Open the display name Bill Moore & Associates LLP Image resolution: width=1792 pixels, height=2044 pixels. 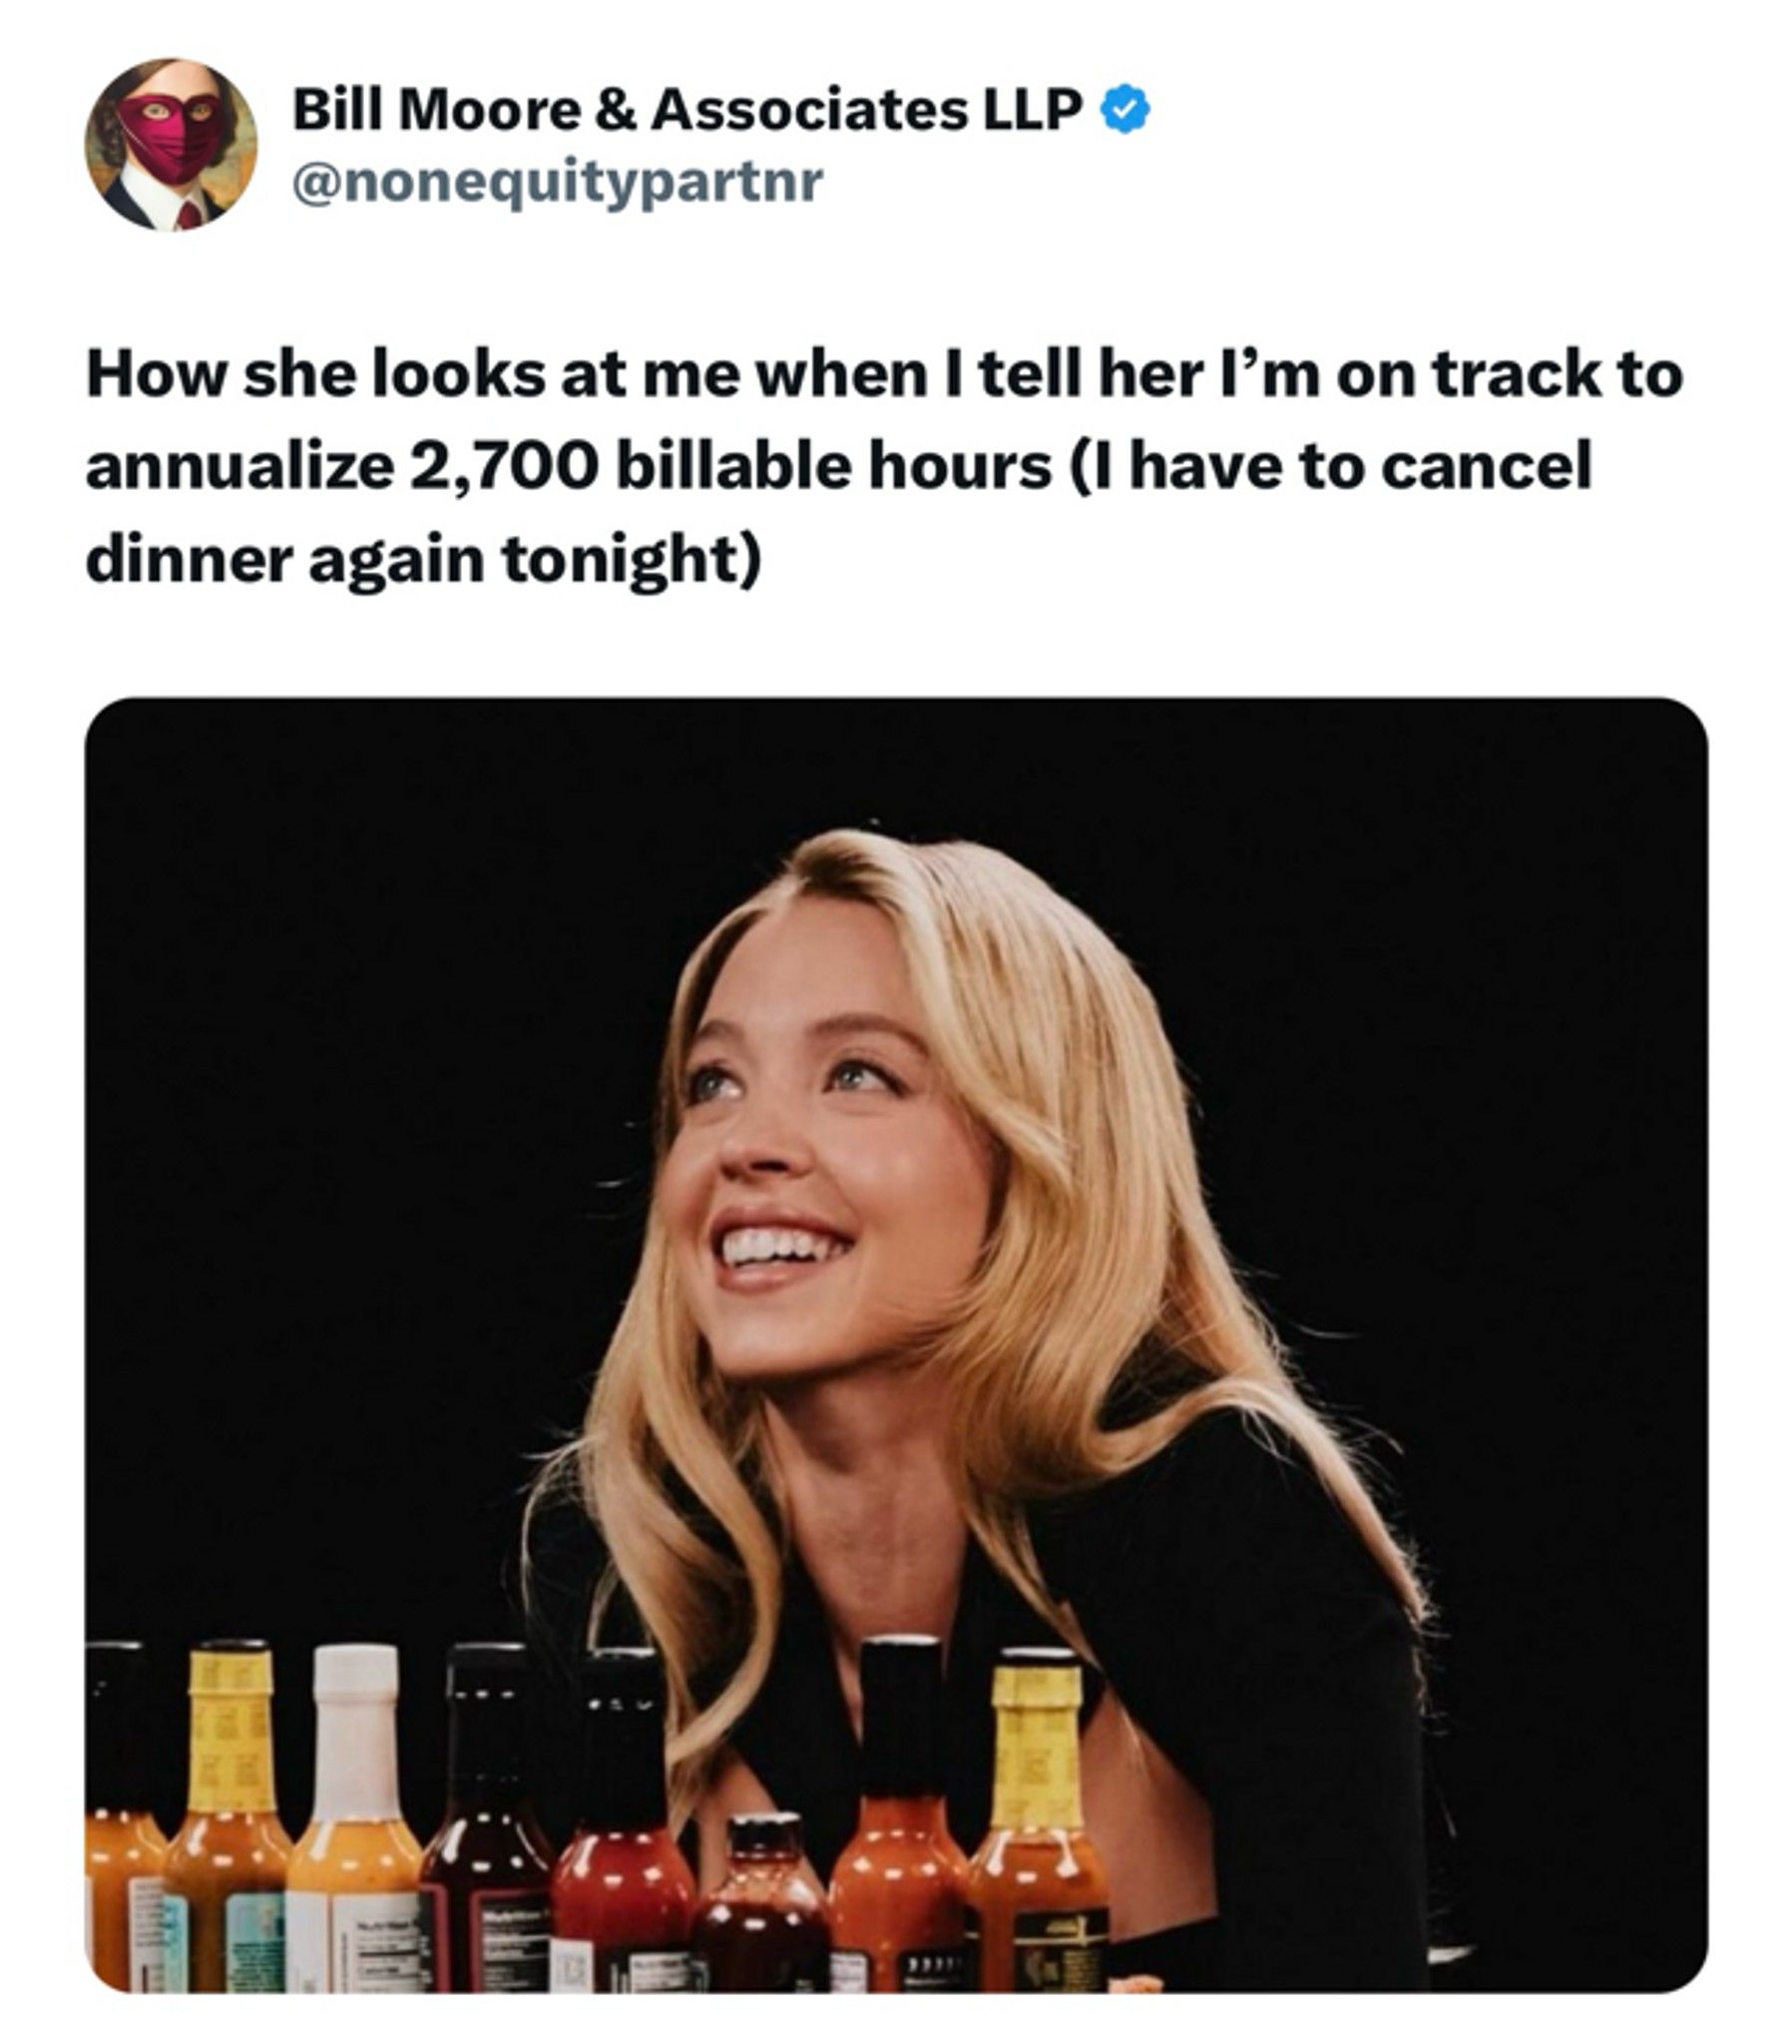click(x=687, y=109)
